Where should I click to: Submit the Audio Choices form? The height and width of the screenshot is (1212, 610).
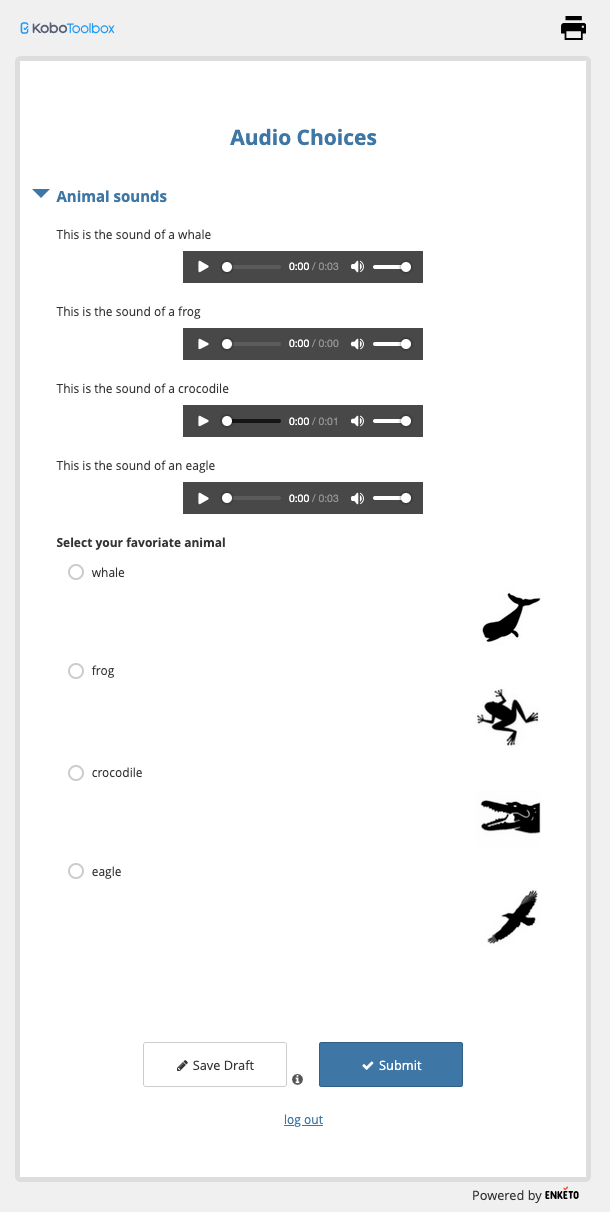pyautogui.click(x=391, y=1065)
